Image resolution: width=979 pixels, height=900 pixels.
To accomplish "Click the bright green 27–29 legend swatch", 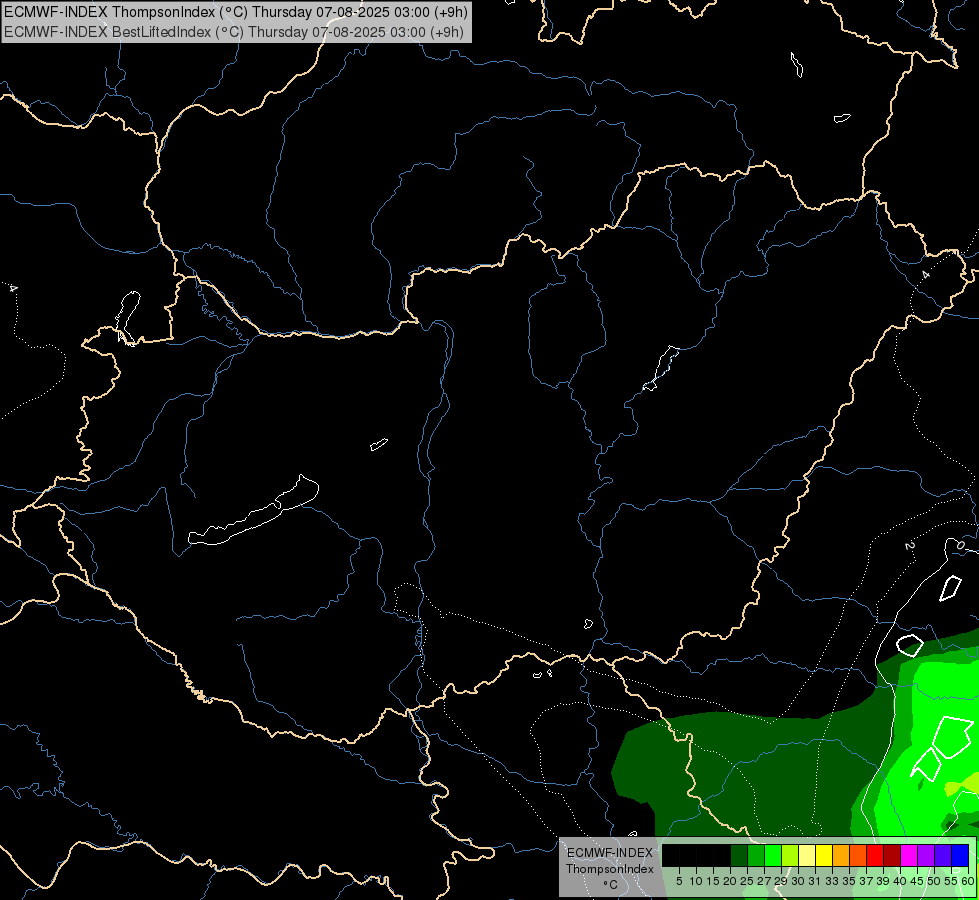I will 773,855.
